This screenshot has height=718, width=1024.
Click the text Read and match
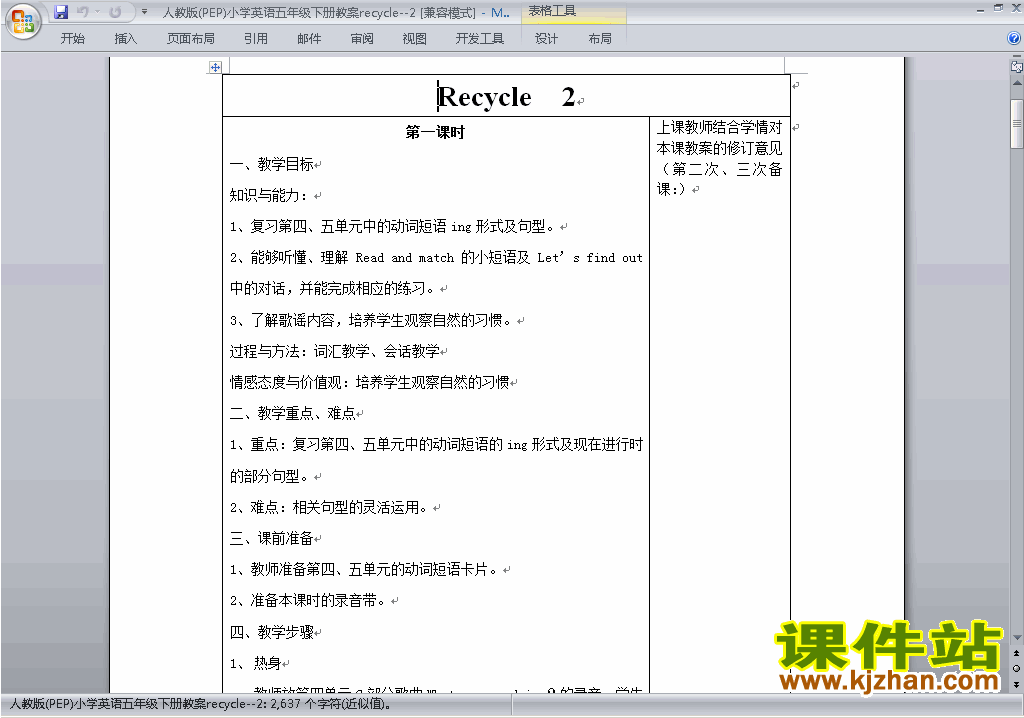coord(404,258)
